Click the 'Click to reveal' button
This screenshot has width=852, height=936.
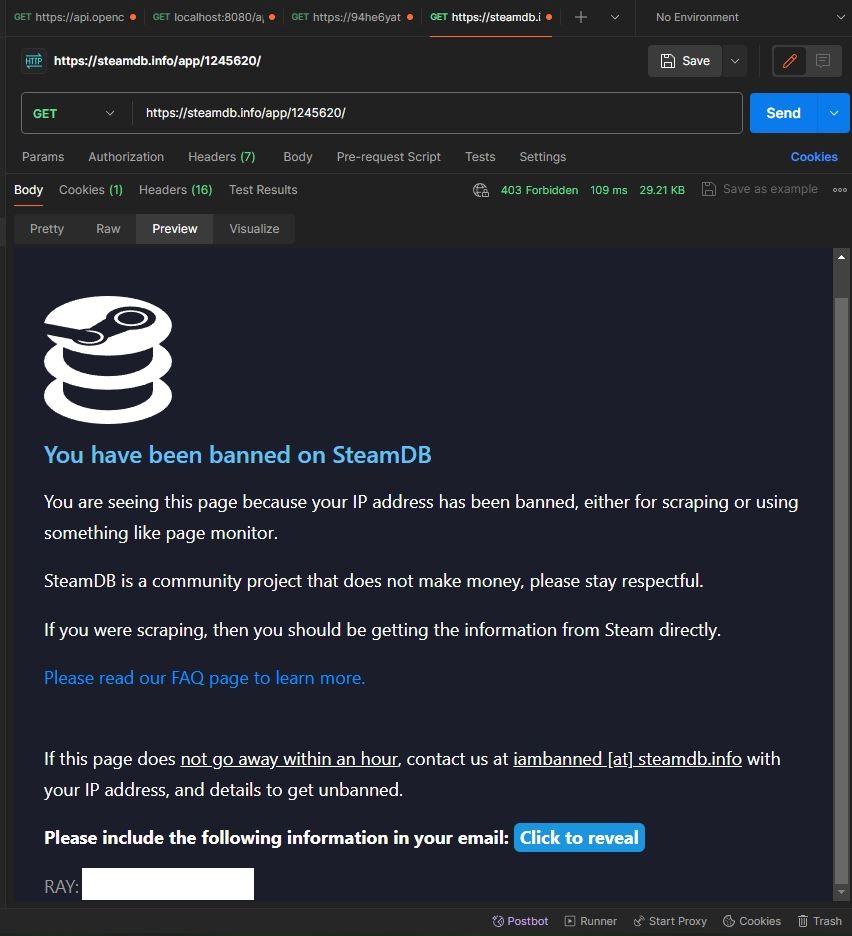pyautogui.click(x=579, y=838)
